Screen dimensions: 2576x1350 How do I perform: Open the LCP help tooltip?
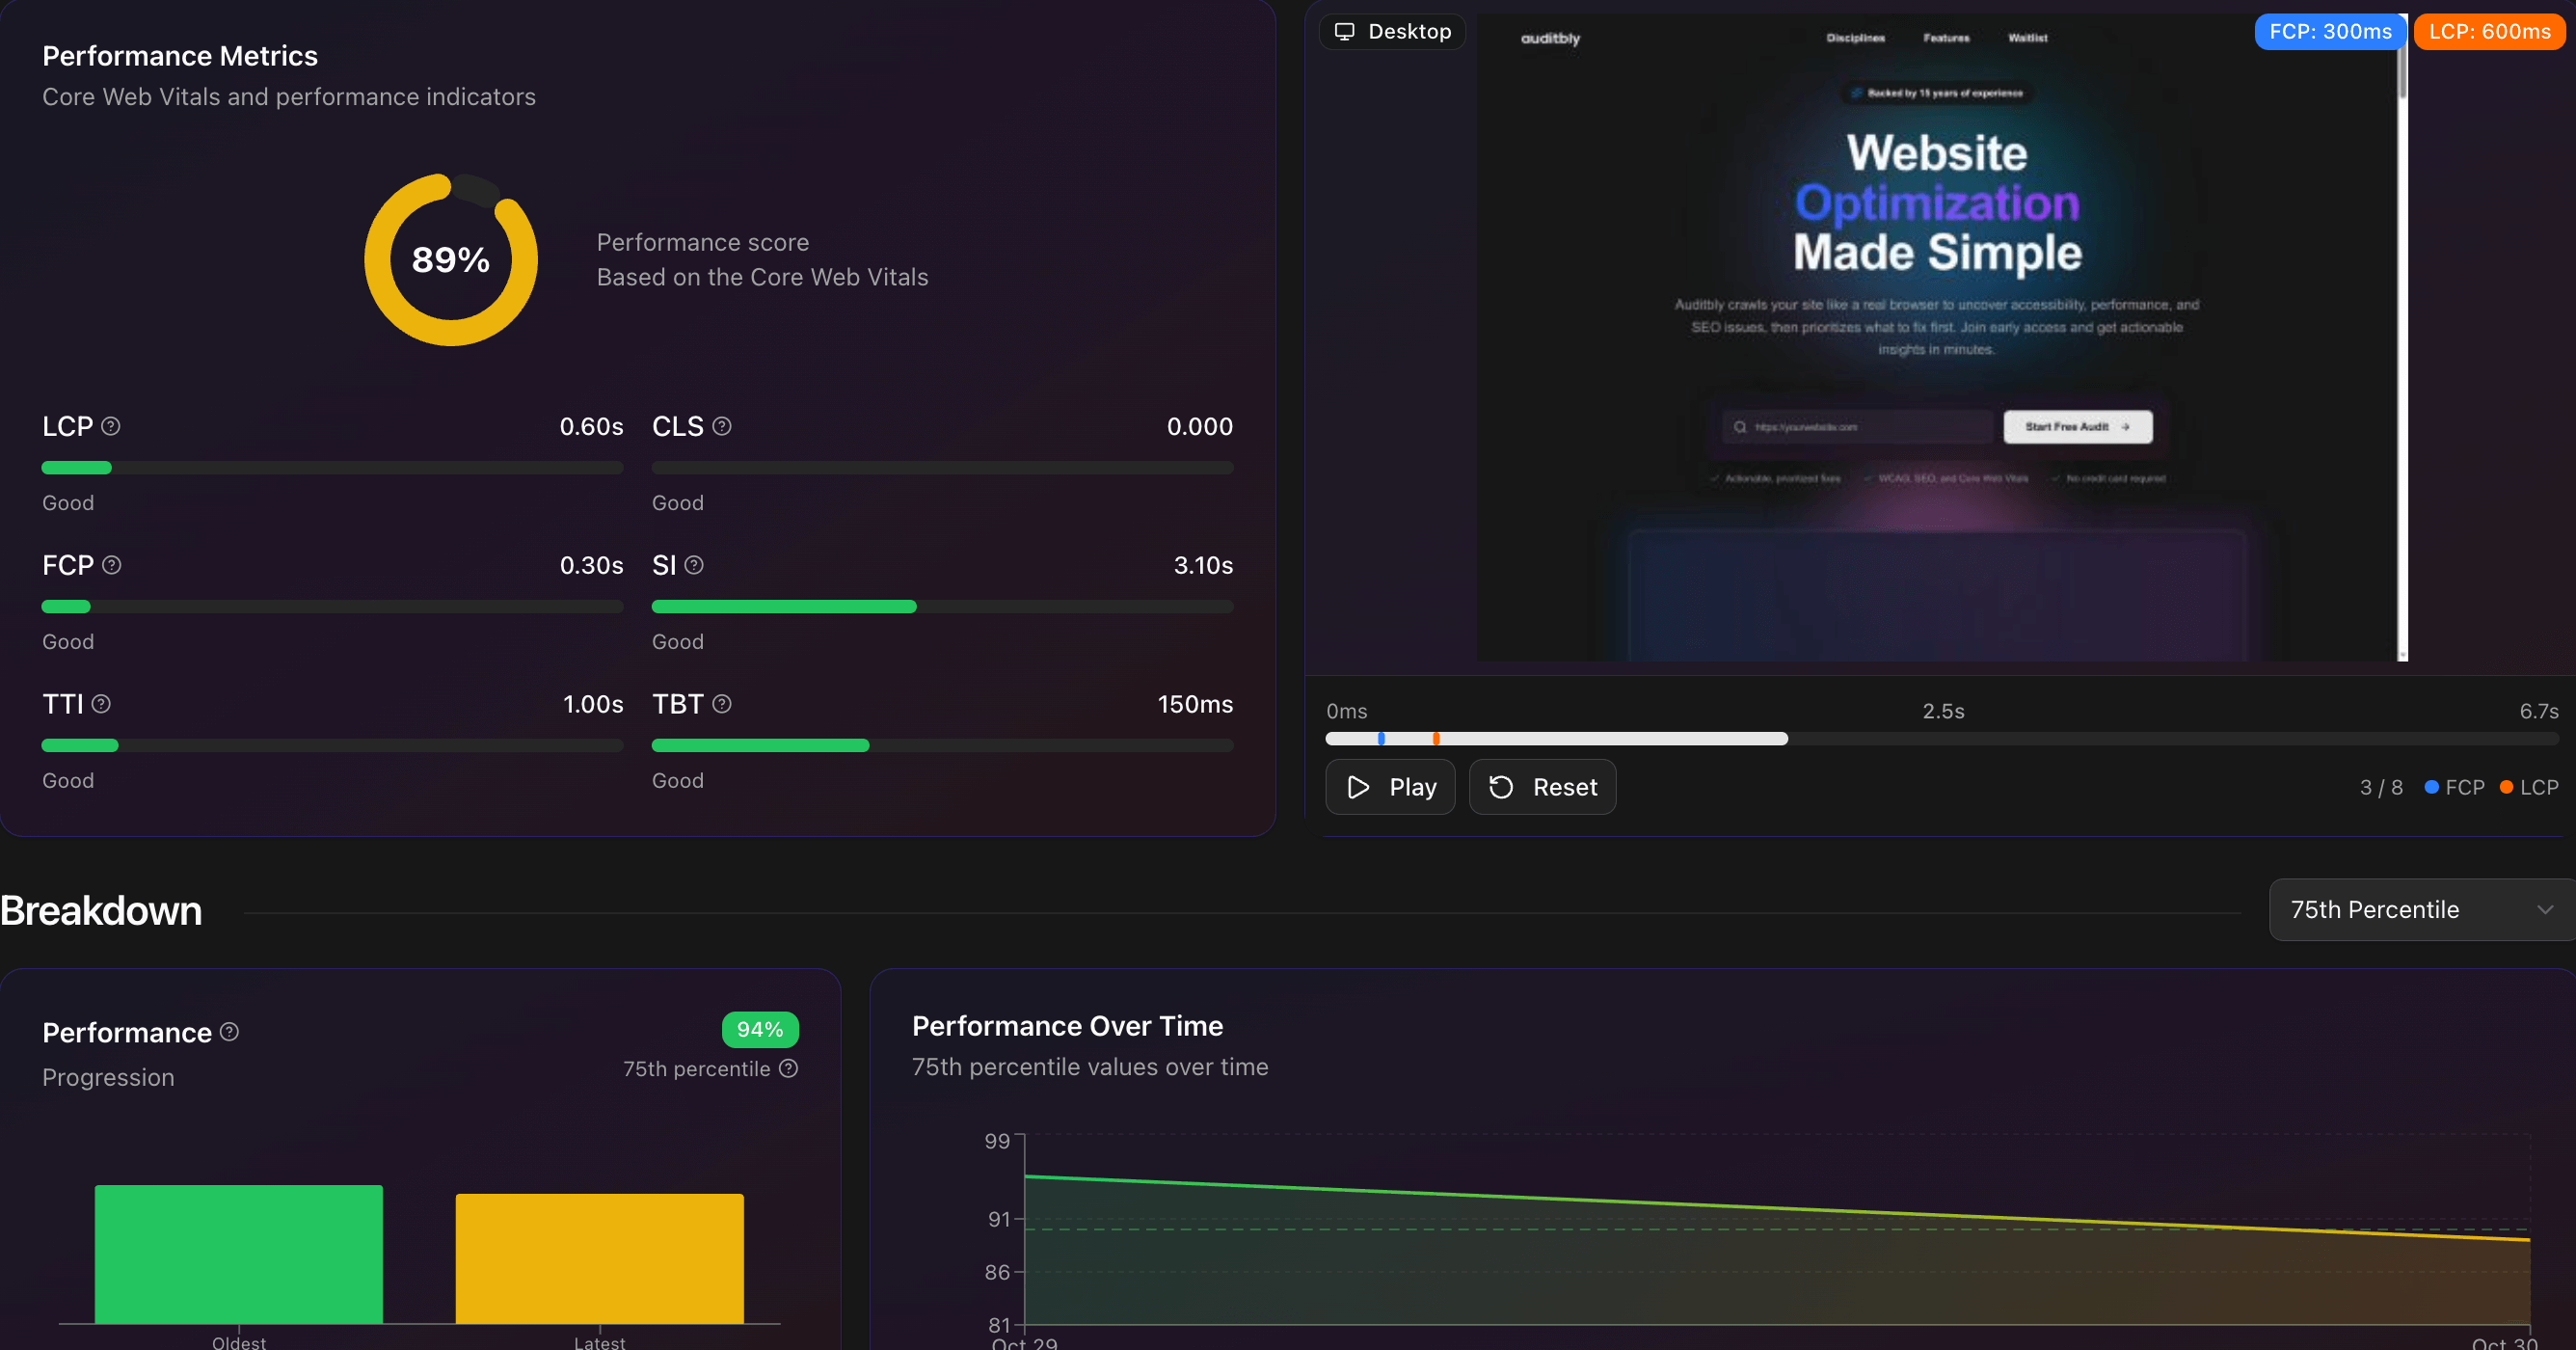tap(112, 426)
